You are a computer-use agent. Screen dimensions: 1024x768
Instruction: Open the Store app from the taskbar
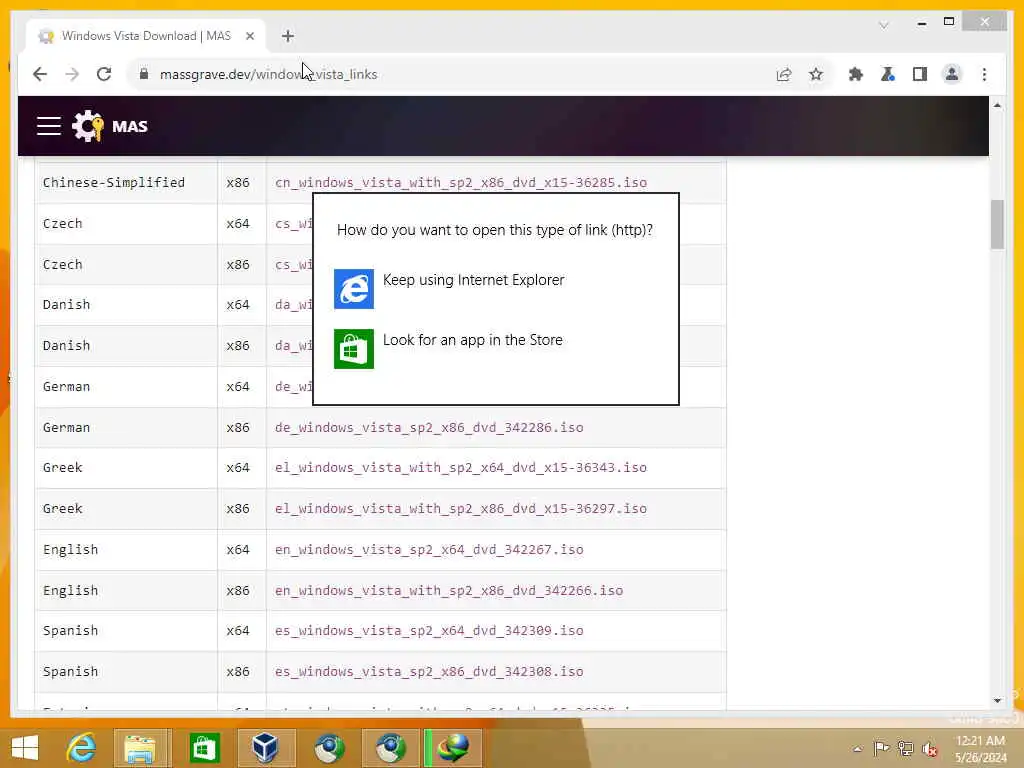[x=204, y=748]
